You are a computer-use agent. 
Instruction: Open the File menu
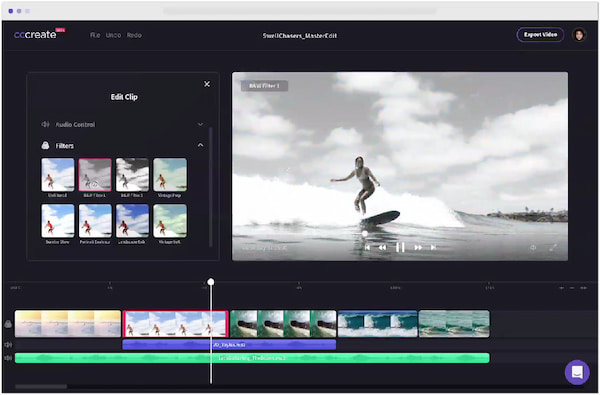(x=95, y=35)
